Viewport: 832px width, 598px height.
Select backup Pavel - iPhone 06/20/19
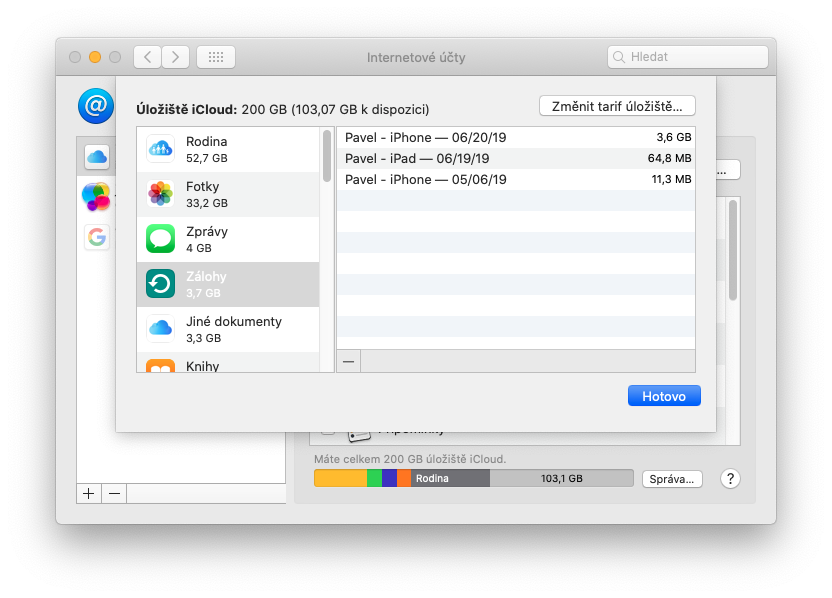coord(516,137)
